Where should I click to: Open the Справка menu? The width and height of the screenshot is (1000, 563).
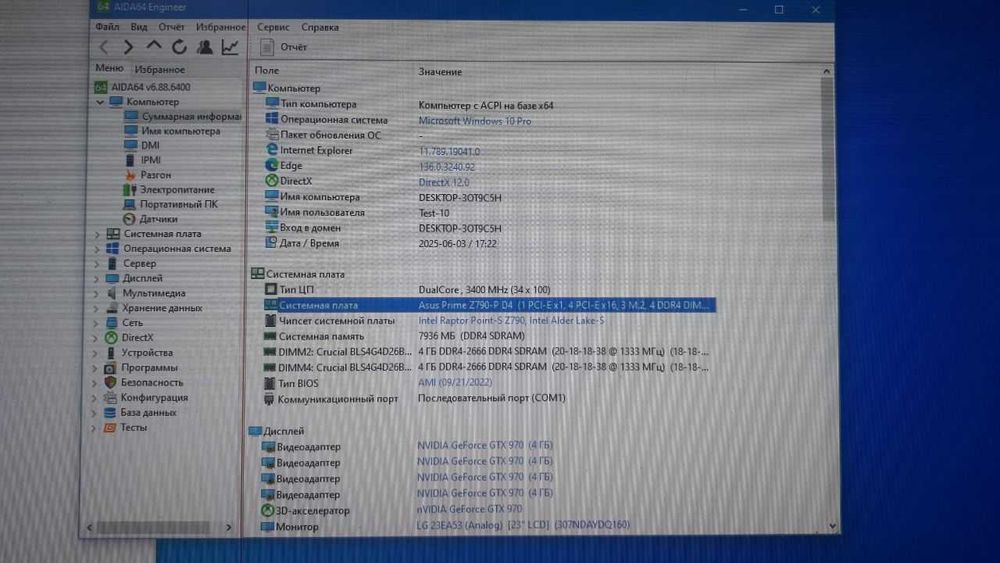pos(320,27)
